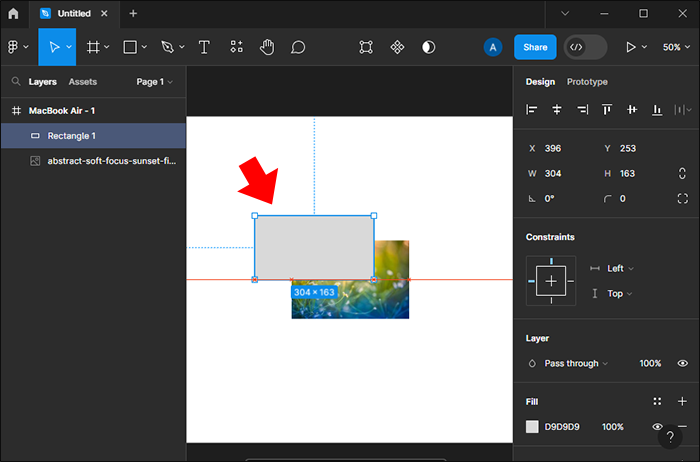Expand the Page 1 selector
700x462 pixels.
[x=154, y=82]
